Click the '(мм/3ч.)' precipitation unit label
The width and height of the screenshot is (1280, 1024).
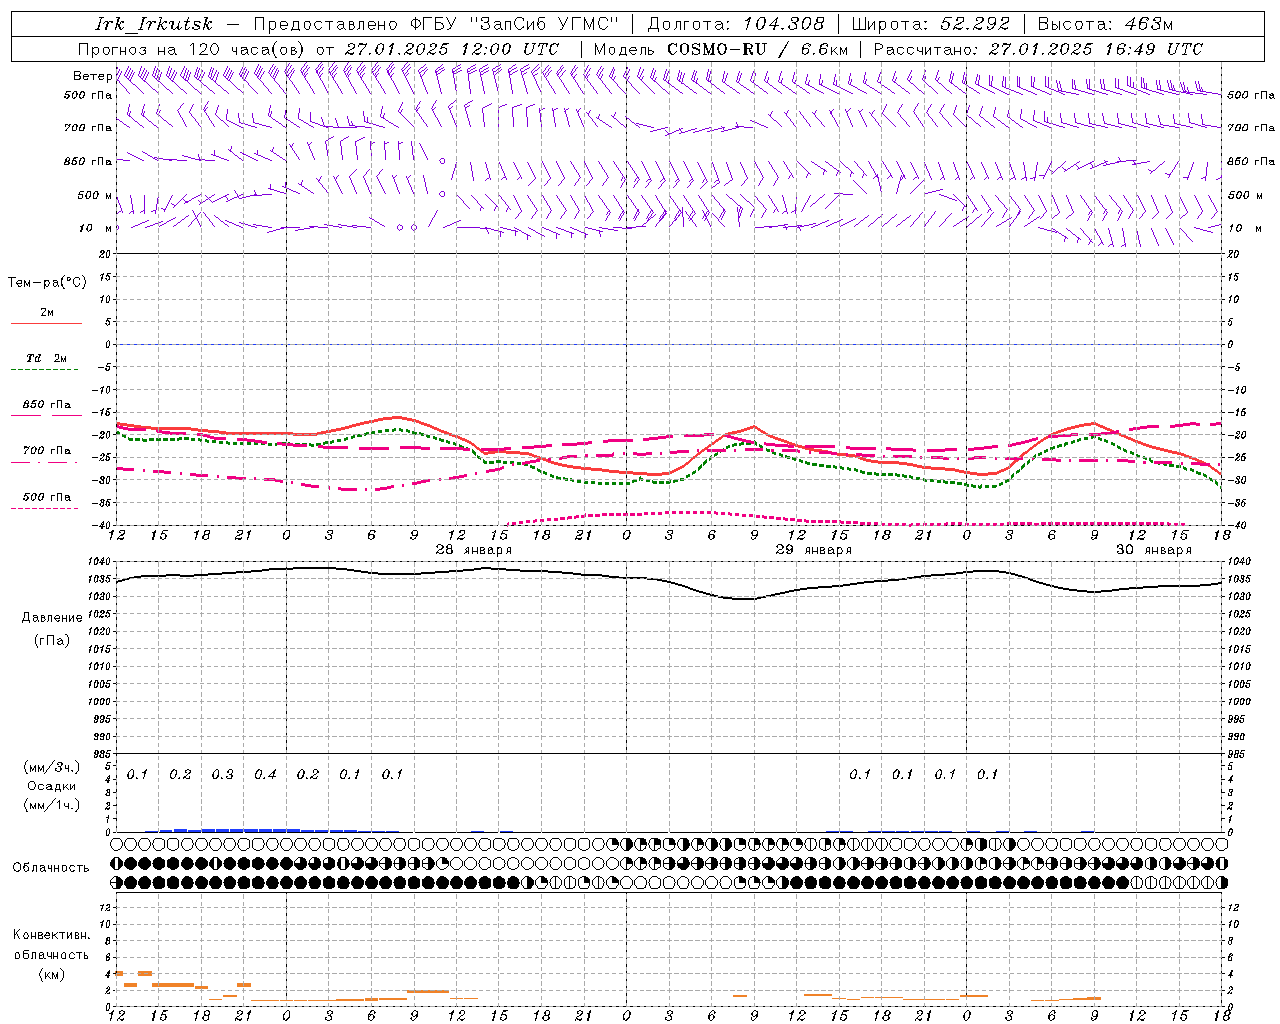click(52, 768)
